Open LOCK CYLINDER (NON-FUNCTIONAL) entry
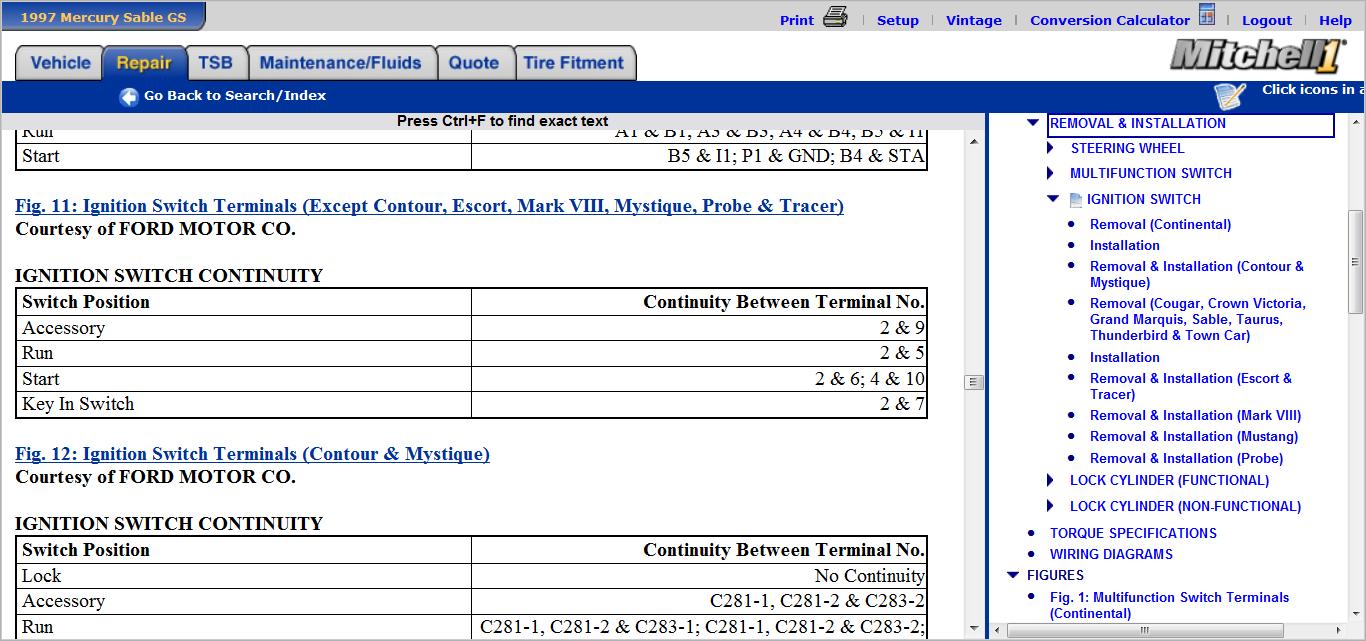 click(1186, 506)
